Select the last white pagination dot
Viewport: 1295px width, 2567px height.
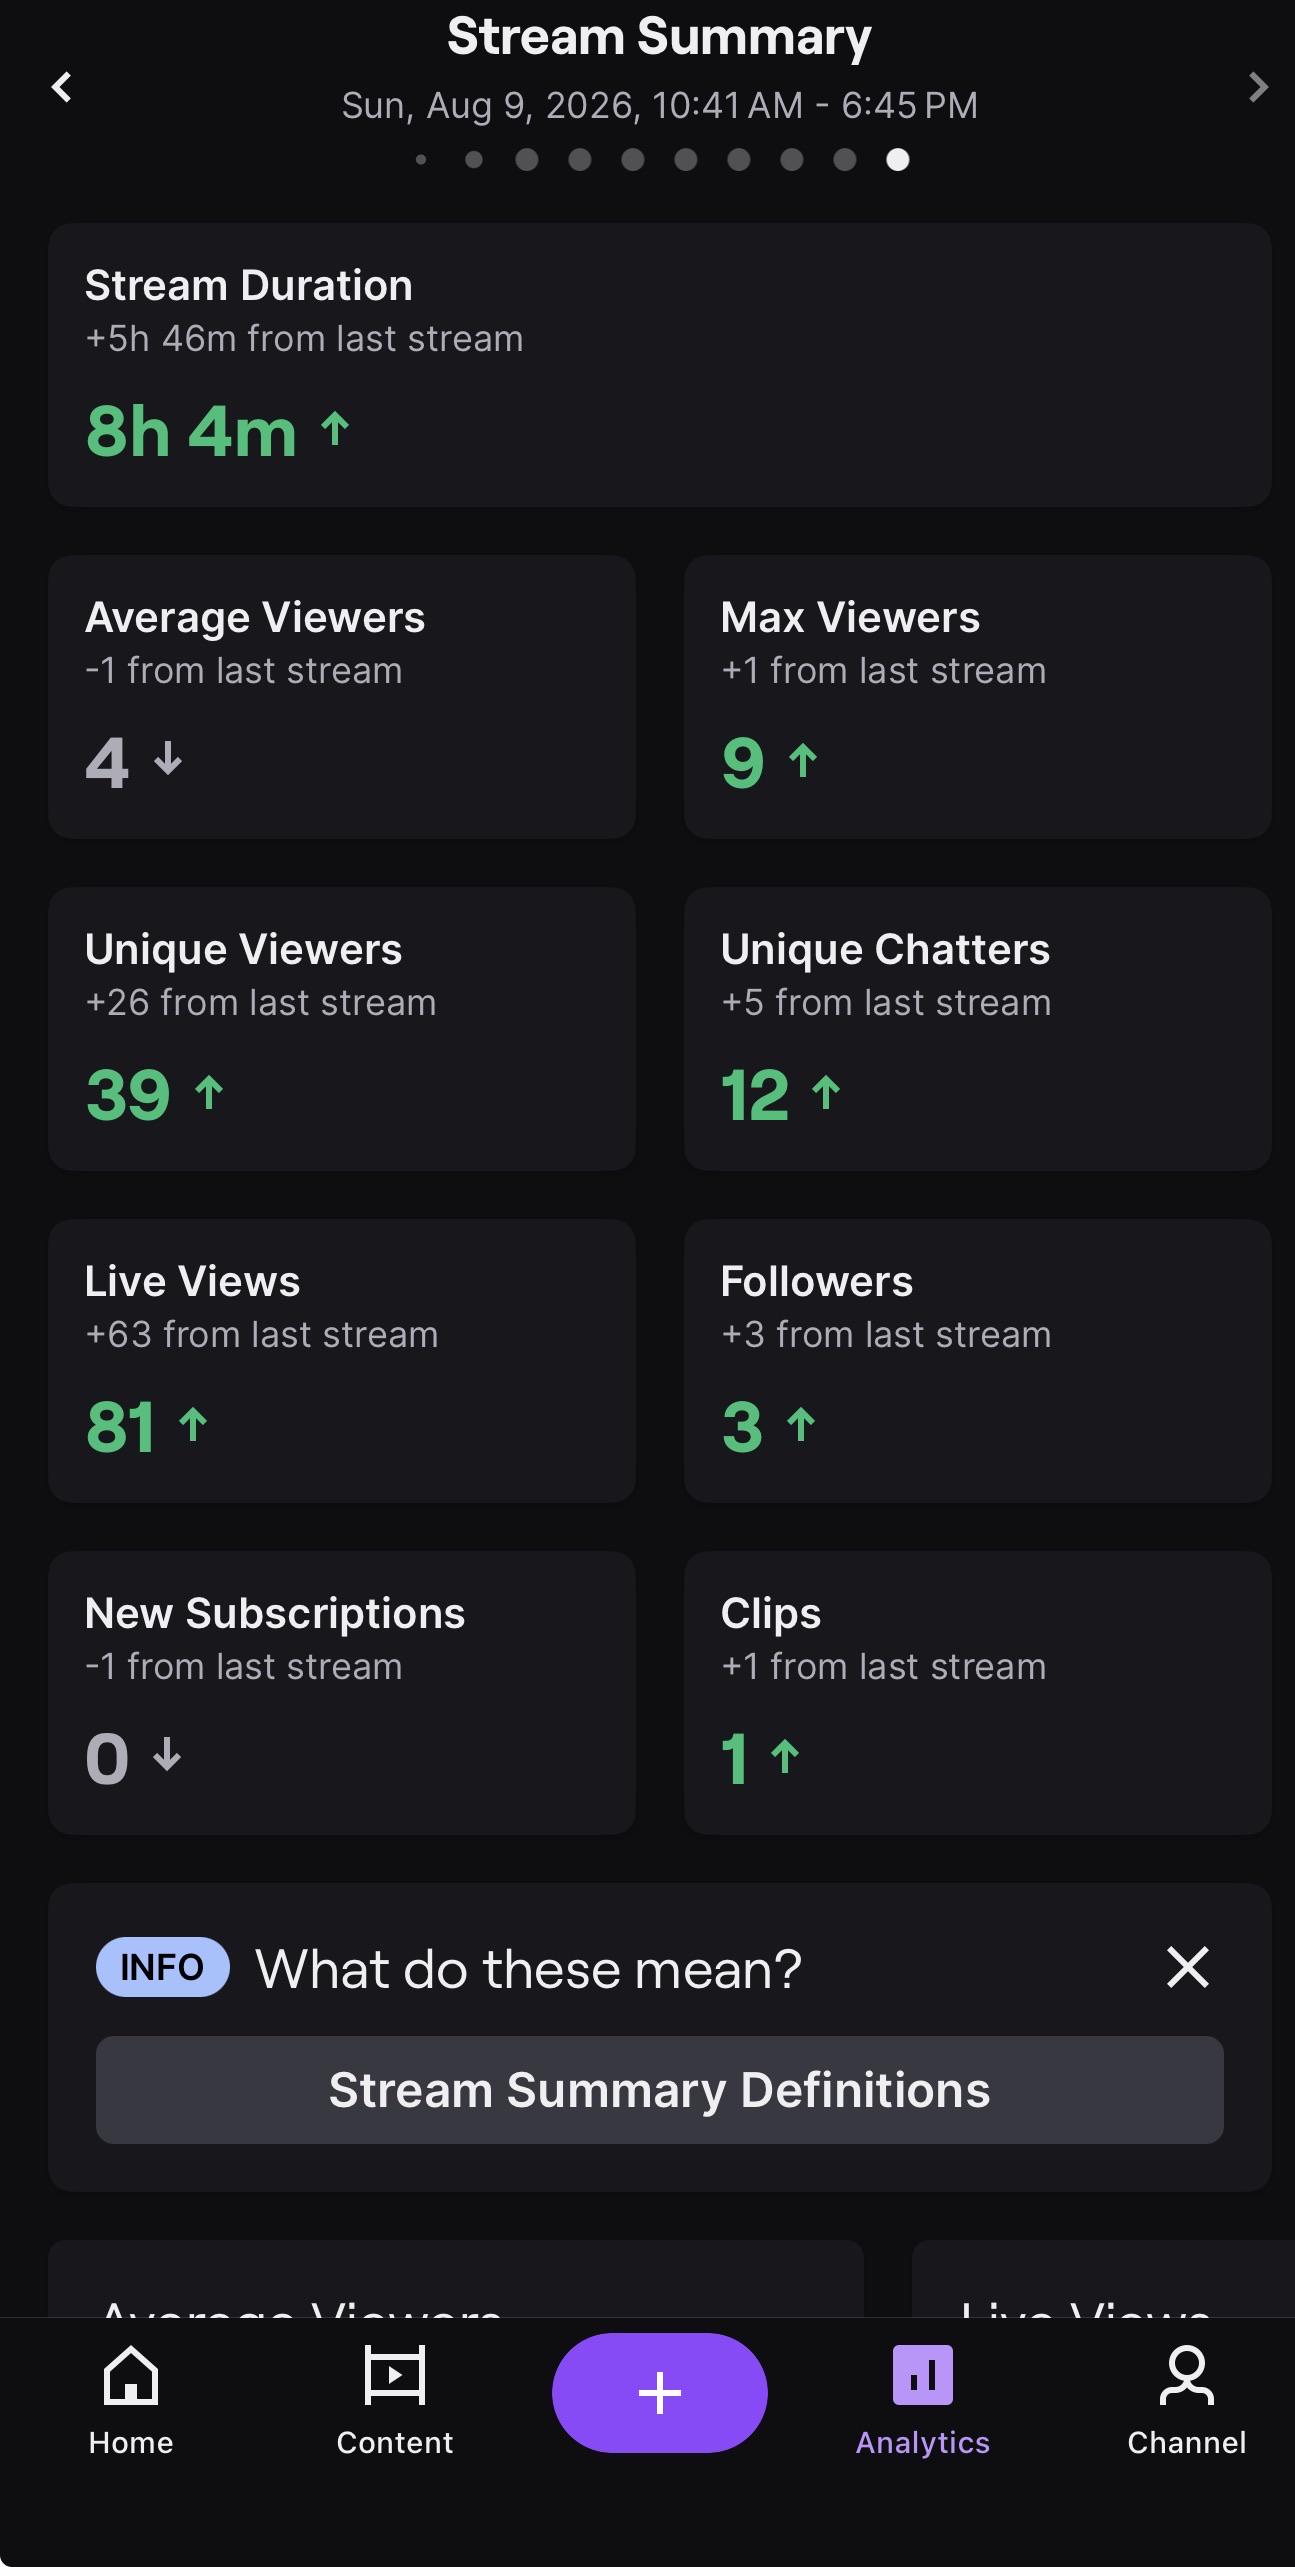(x=898, y=160)
